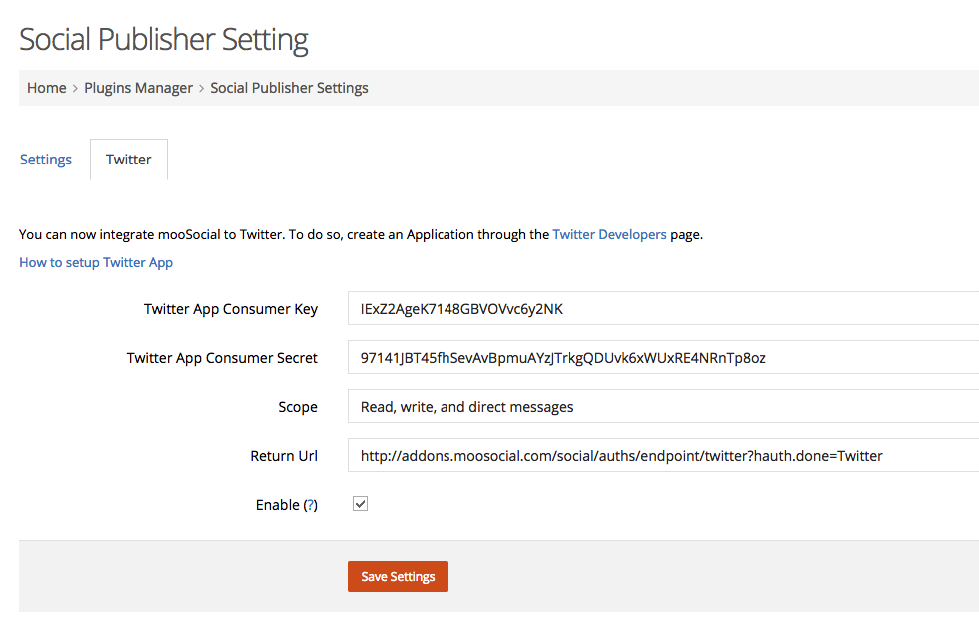Uncheck the Enable checkbox
979x633 pixels.
coord(360,504)
